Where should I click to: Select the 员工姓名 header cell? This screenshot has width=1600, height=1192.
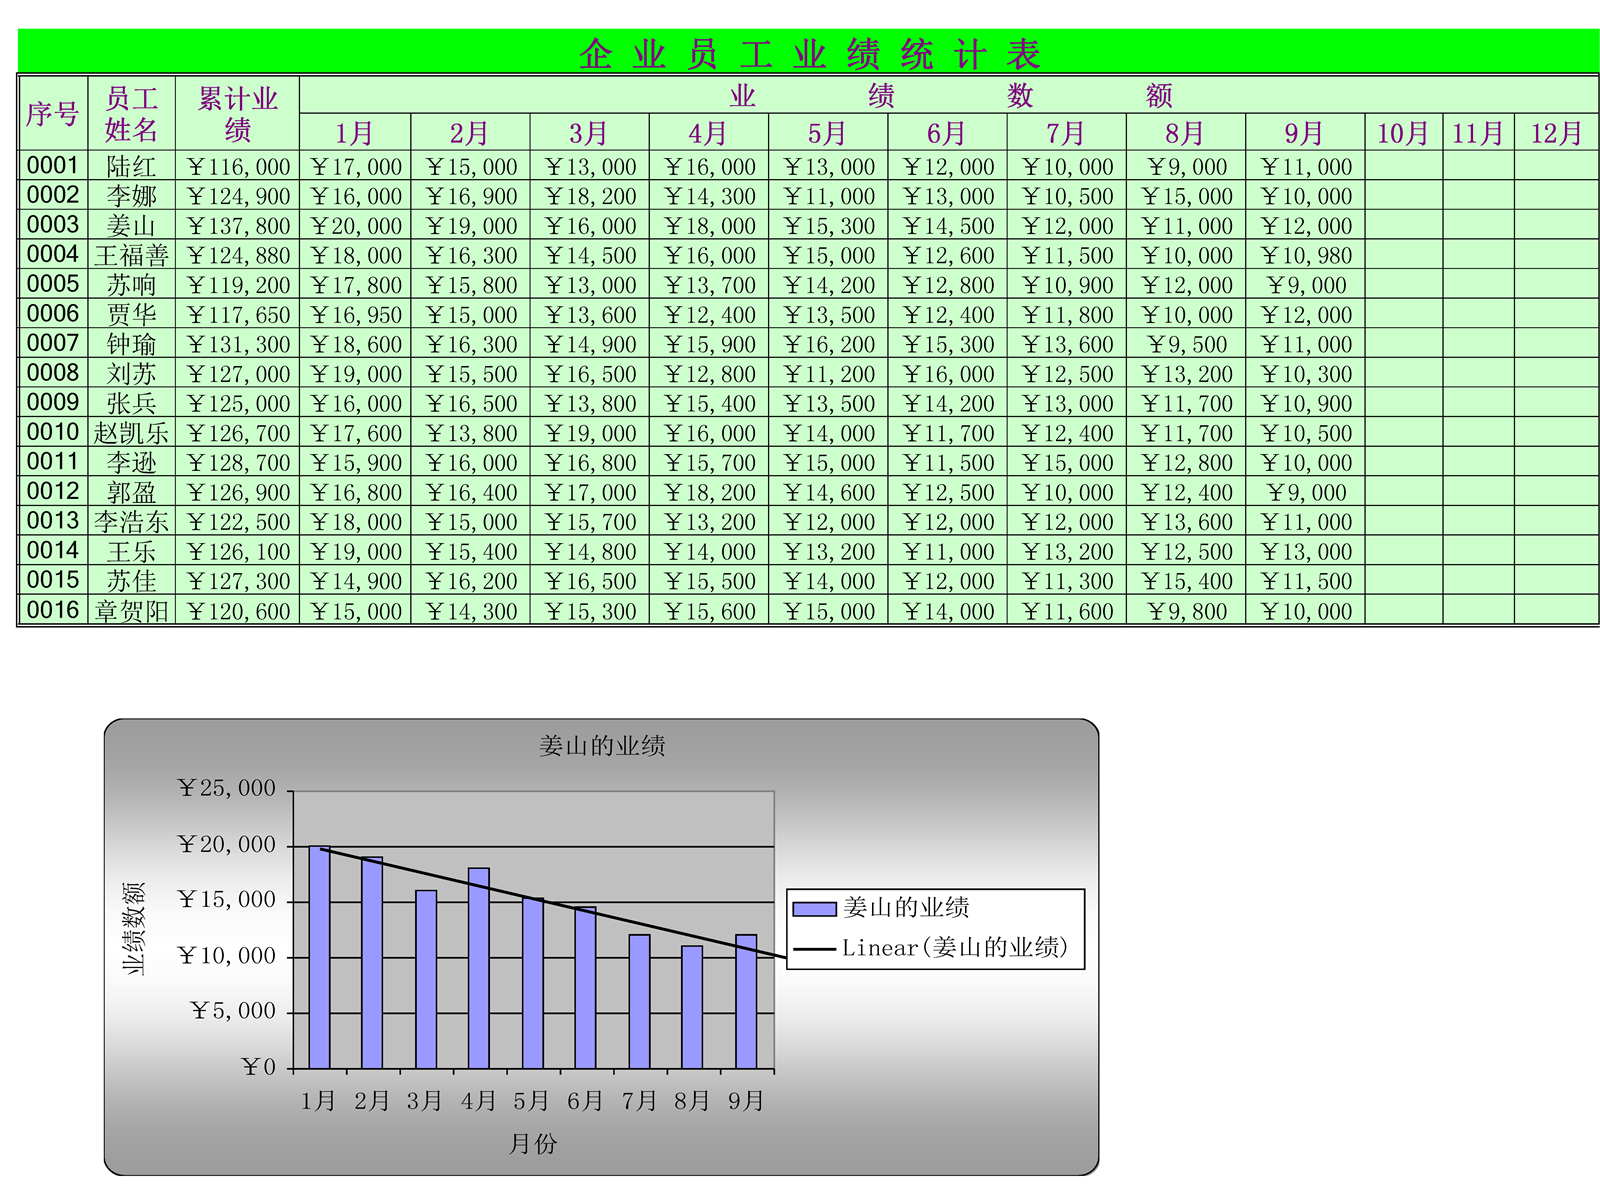tap(131, 114)
